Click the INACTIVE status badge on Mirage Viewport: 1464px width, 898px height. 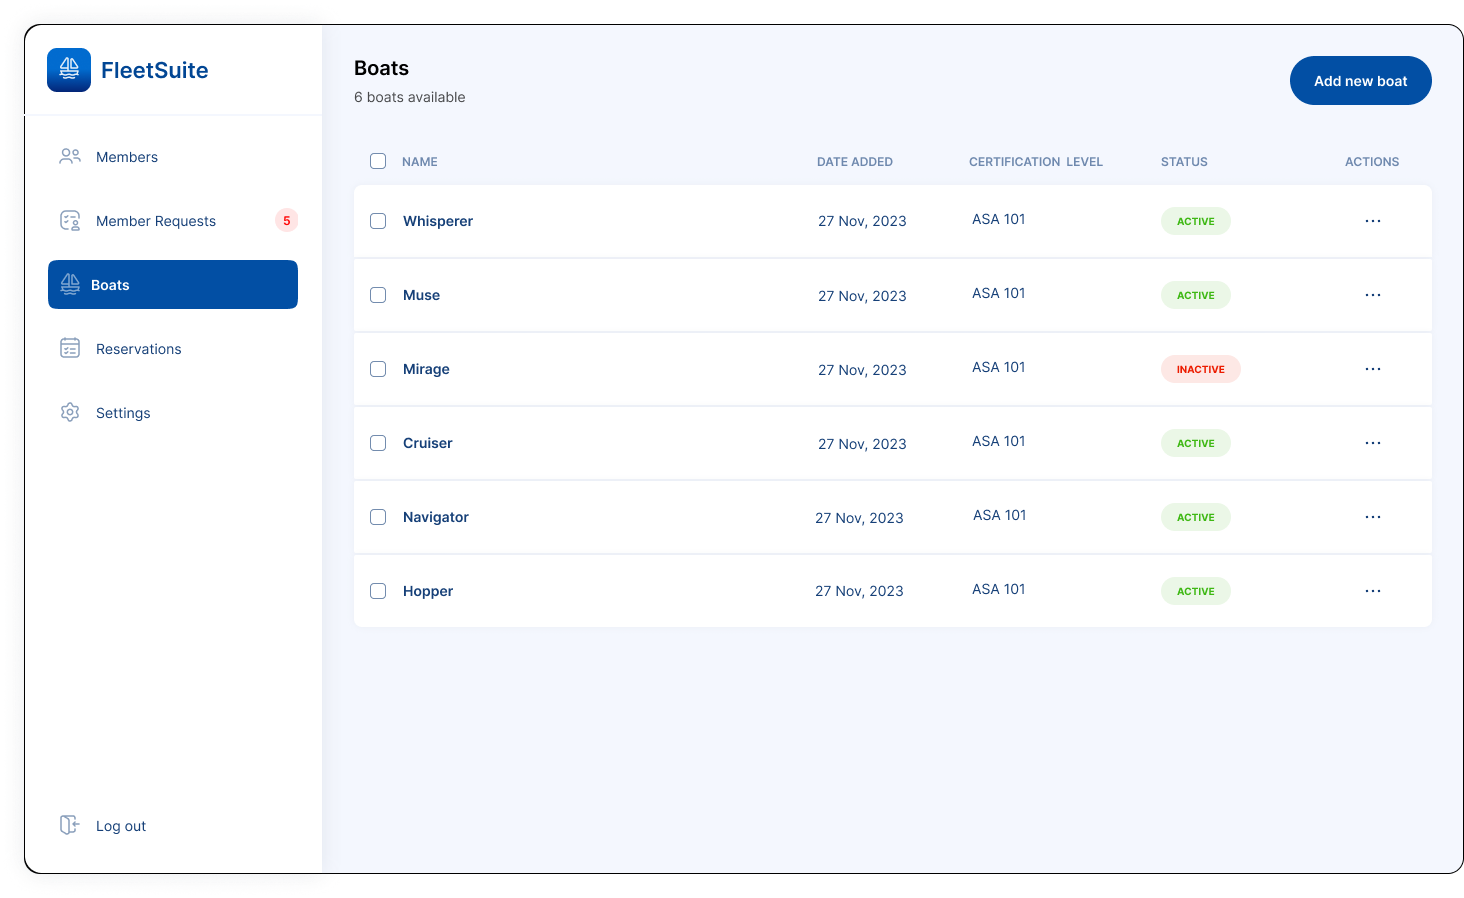point(1200,369)
